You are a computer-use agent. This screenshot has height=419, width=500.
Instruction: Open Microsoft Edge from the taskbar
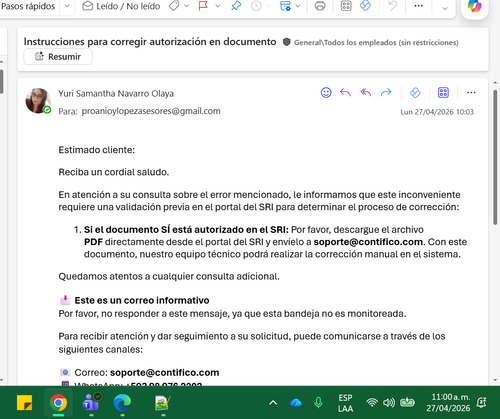pos(122,403)
